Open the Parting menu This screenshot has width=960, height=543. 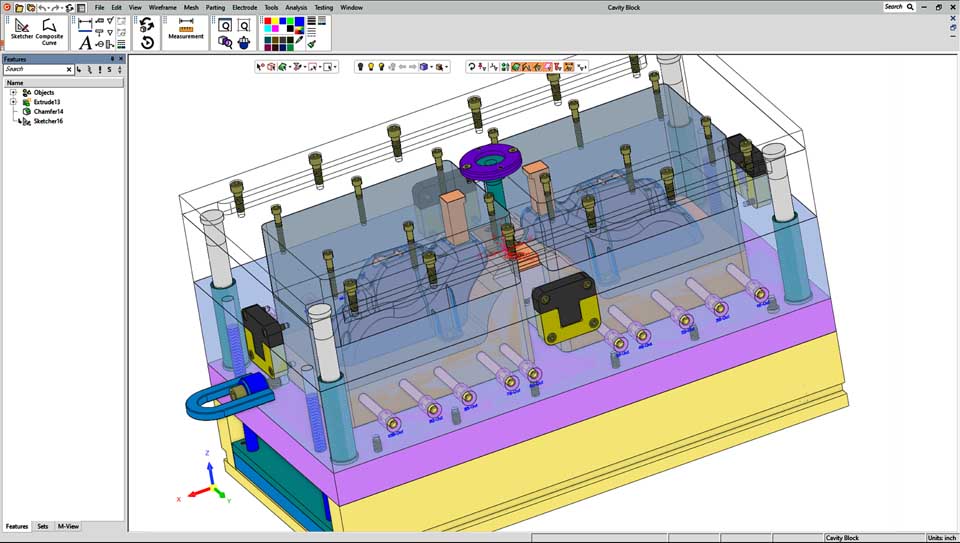coord(216,8)
